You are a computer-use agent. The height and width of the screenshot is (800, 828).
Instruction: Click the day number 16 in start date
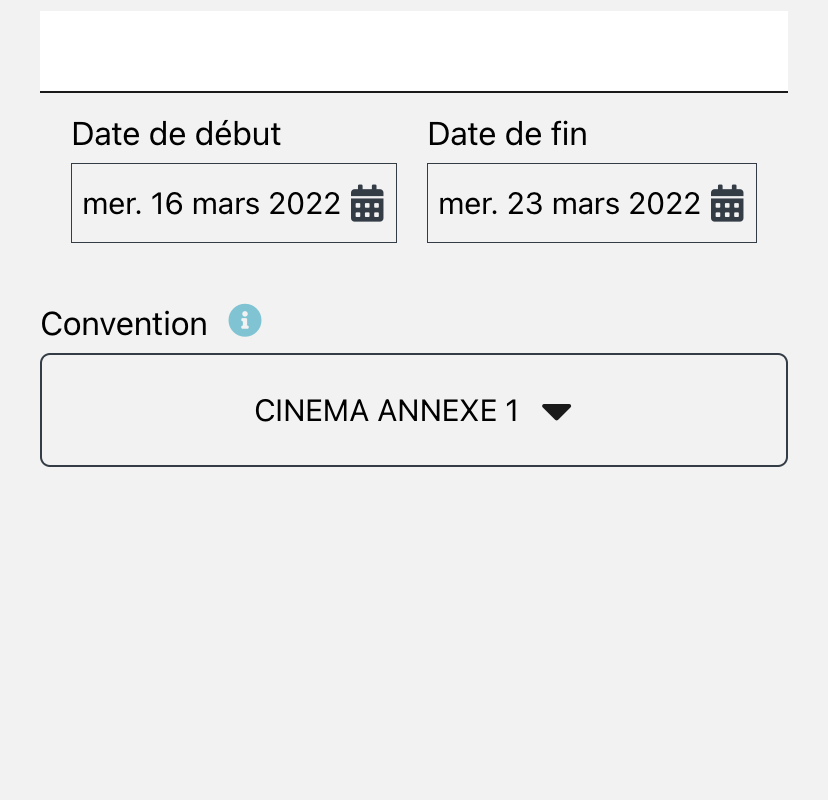167,203
